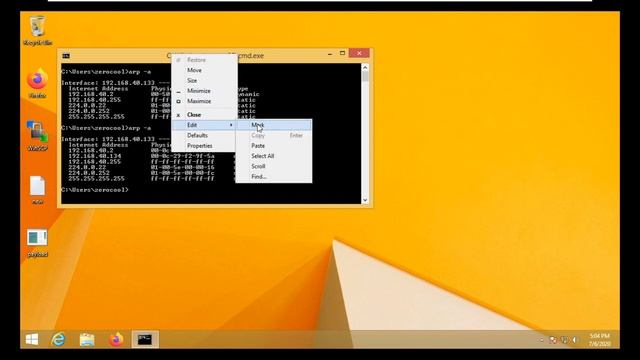Show hidden tray icons arrow
This screenshot has width=640, height=360.
pyautogui.click(x=542, y=340)
